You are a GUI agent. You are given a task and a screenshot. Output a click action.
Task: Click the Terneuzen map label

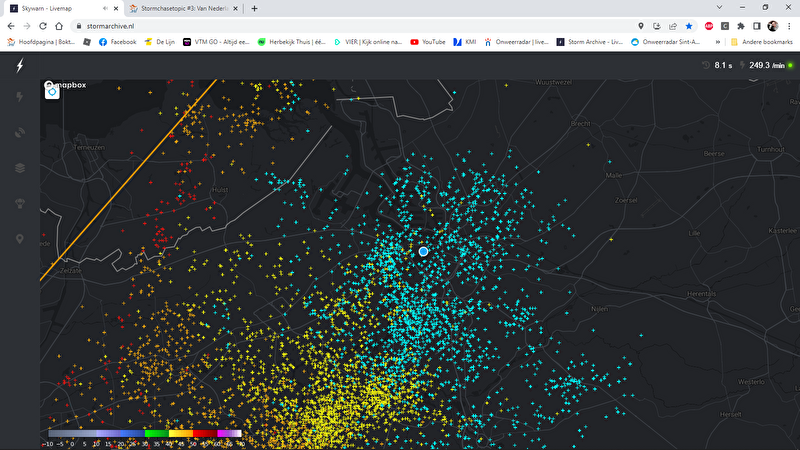(89, 147)
